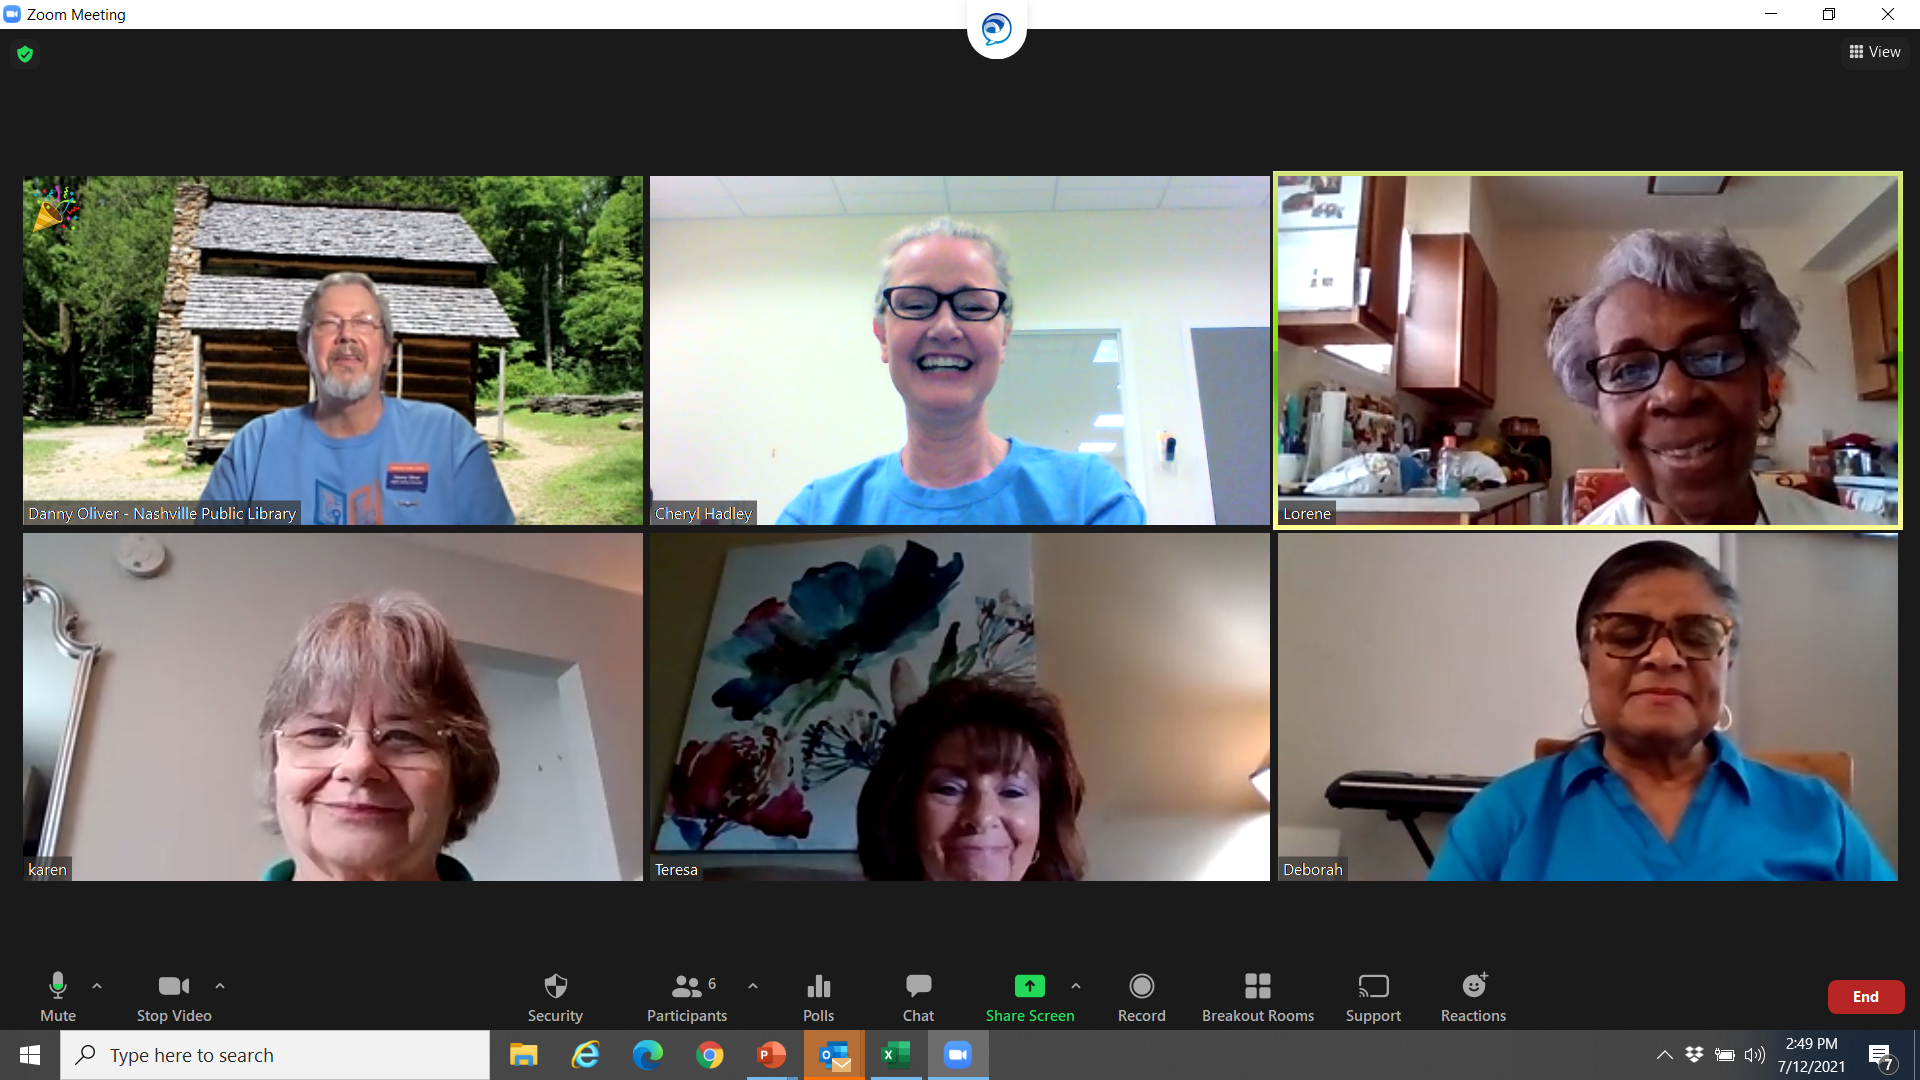
Task: Select Cheryl Hadley's video tile
Action: click(960, 350)
